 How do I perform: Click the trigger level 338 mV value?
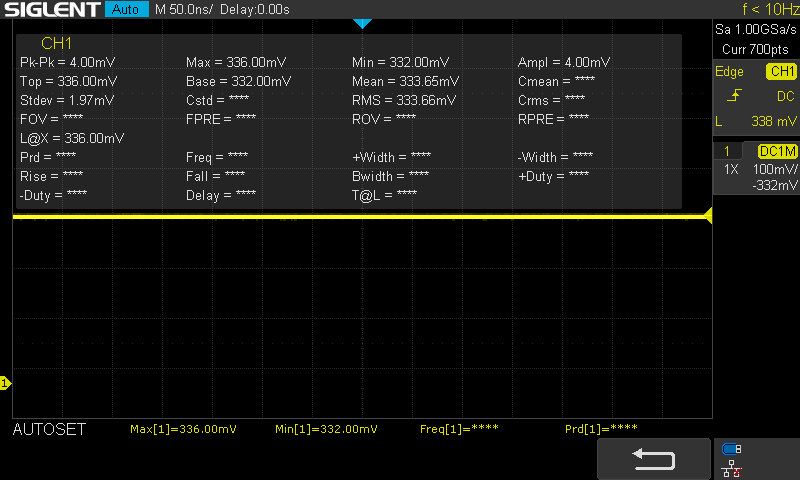[x=773, y=121]
